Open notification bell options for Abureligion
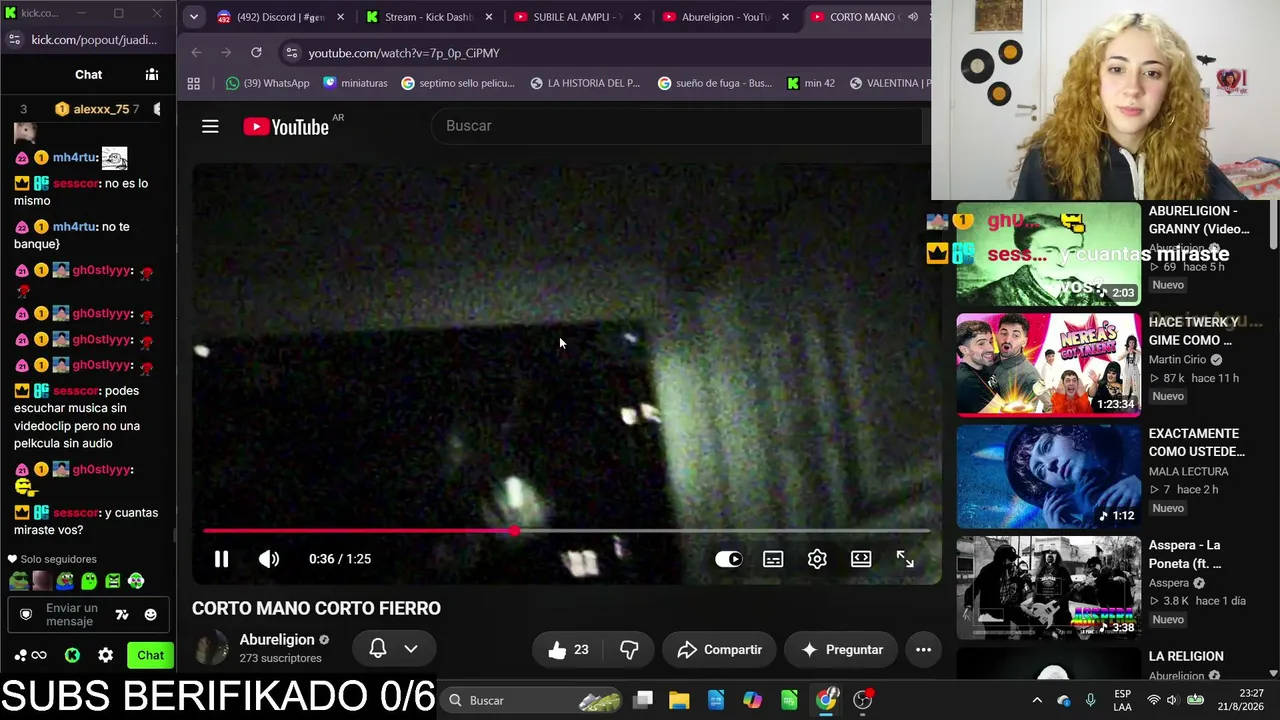The height and width of the screenshot is (720, 1280). tap(394, 649)
